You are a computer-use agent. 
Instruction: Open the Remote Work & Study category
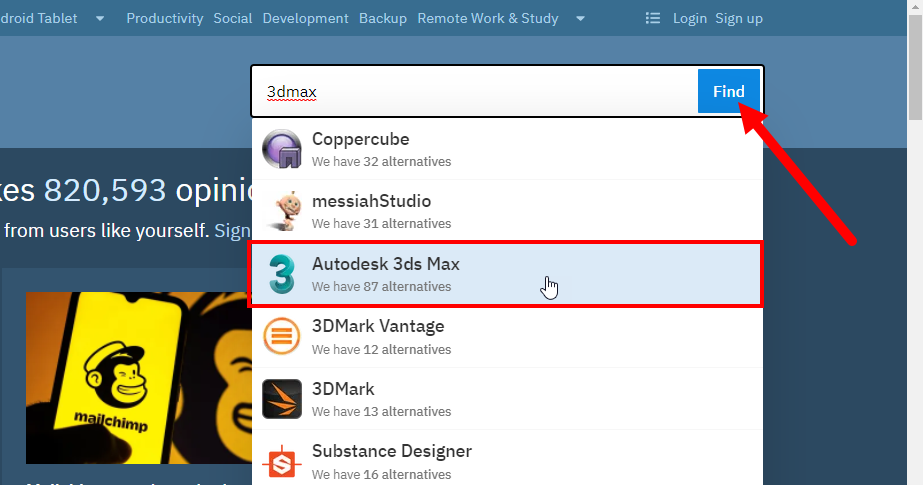coord(488,18)
